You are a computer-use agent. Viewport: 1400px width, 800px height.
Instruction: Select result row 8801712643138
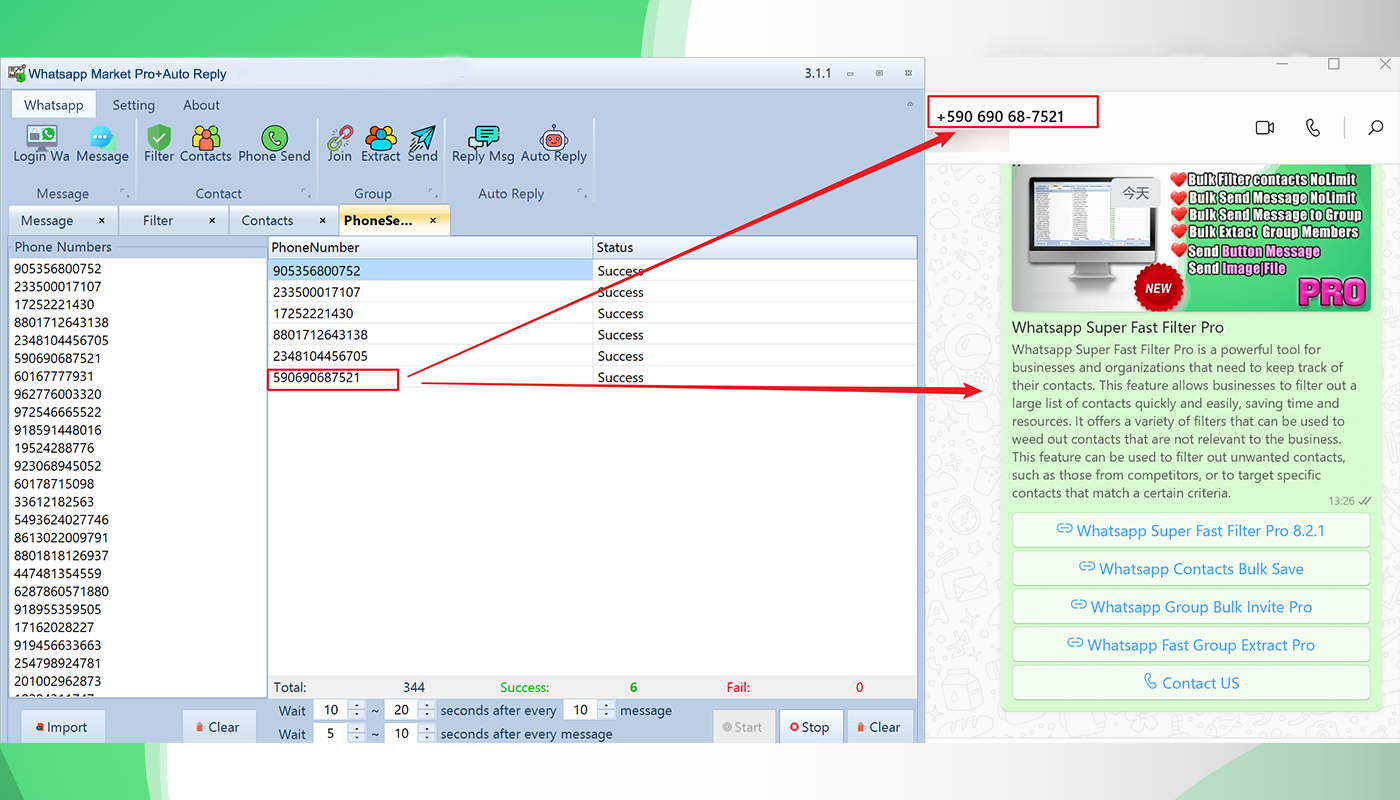click(592, 335)
